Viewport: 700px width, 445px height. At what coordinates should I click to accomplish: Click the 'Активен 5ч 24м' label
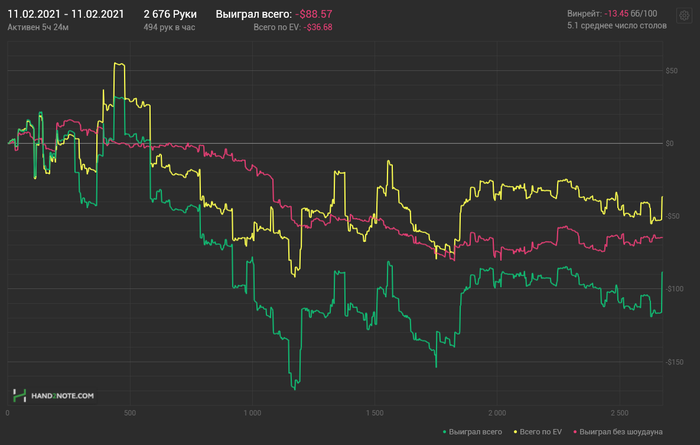click(x=37, y=27)
